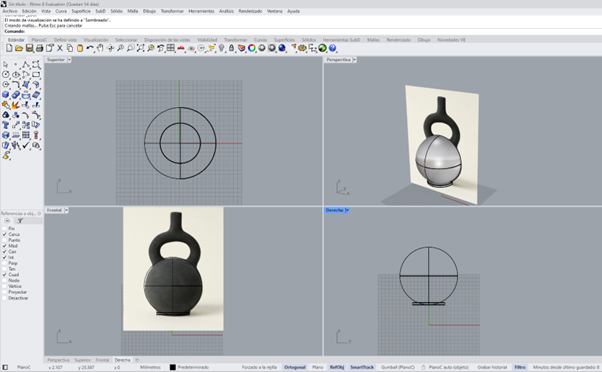The image size is (602, 372).
Task: Switch to the Frontal viewport tab at bottom
Action: (x=103, y=360)
